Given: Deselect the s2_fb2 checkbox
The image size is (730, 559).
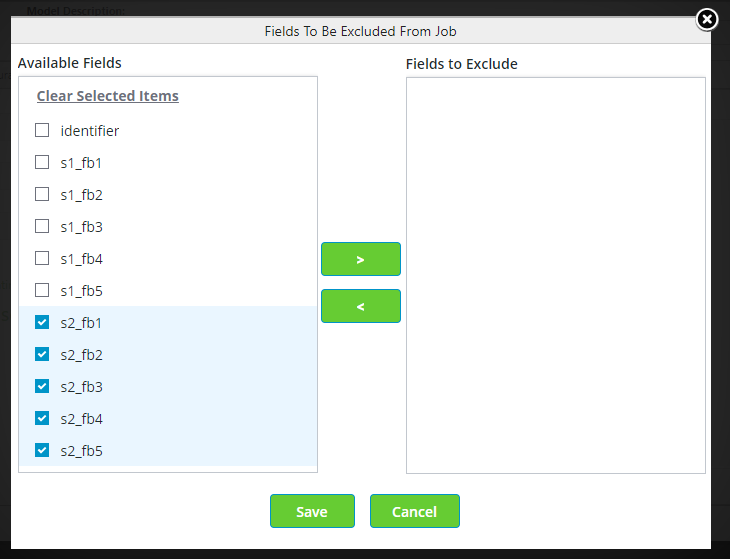Looking at the screenshot, I should pyautogui.click(x=42, y=354).
